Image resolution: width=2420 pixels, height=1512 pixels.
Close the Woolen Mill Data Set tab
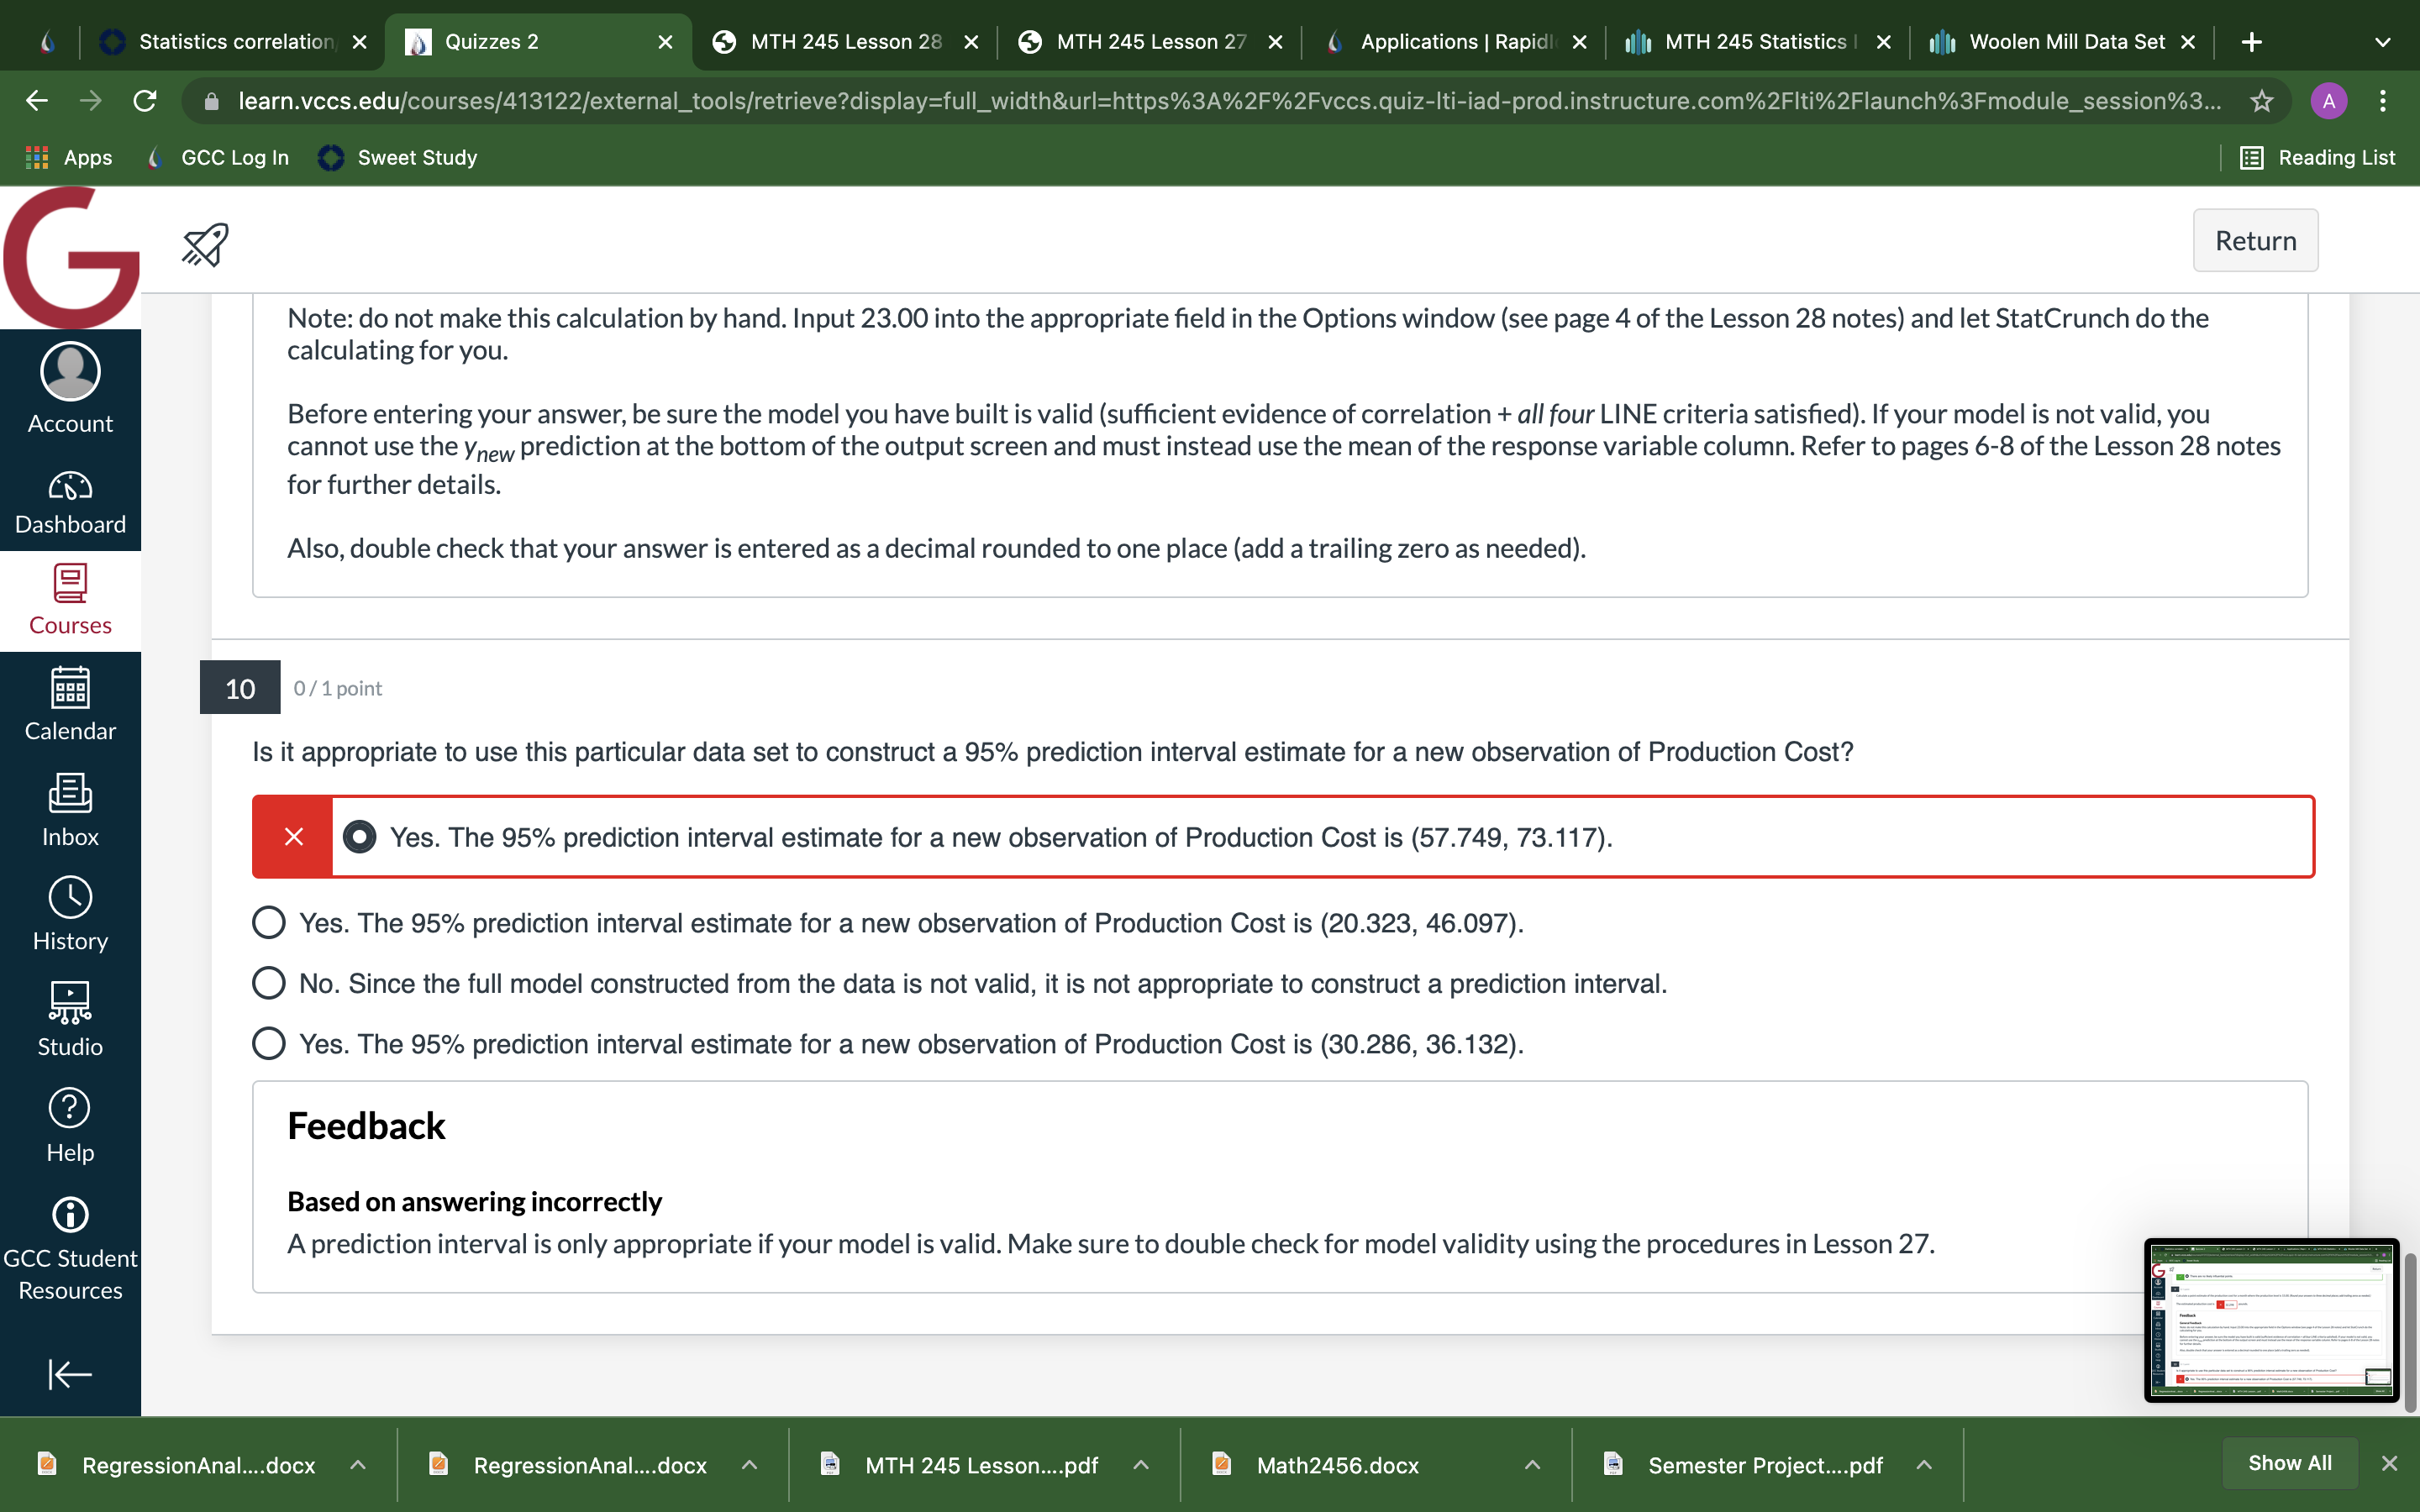point(2188,42)
